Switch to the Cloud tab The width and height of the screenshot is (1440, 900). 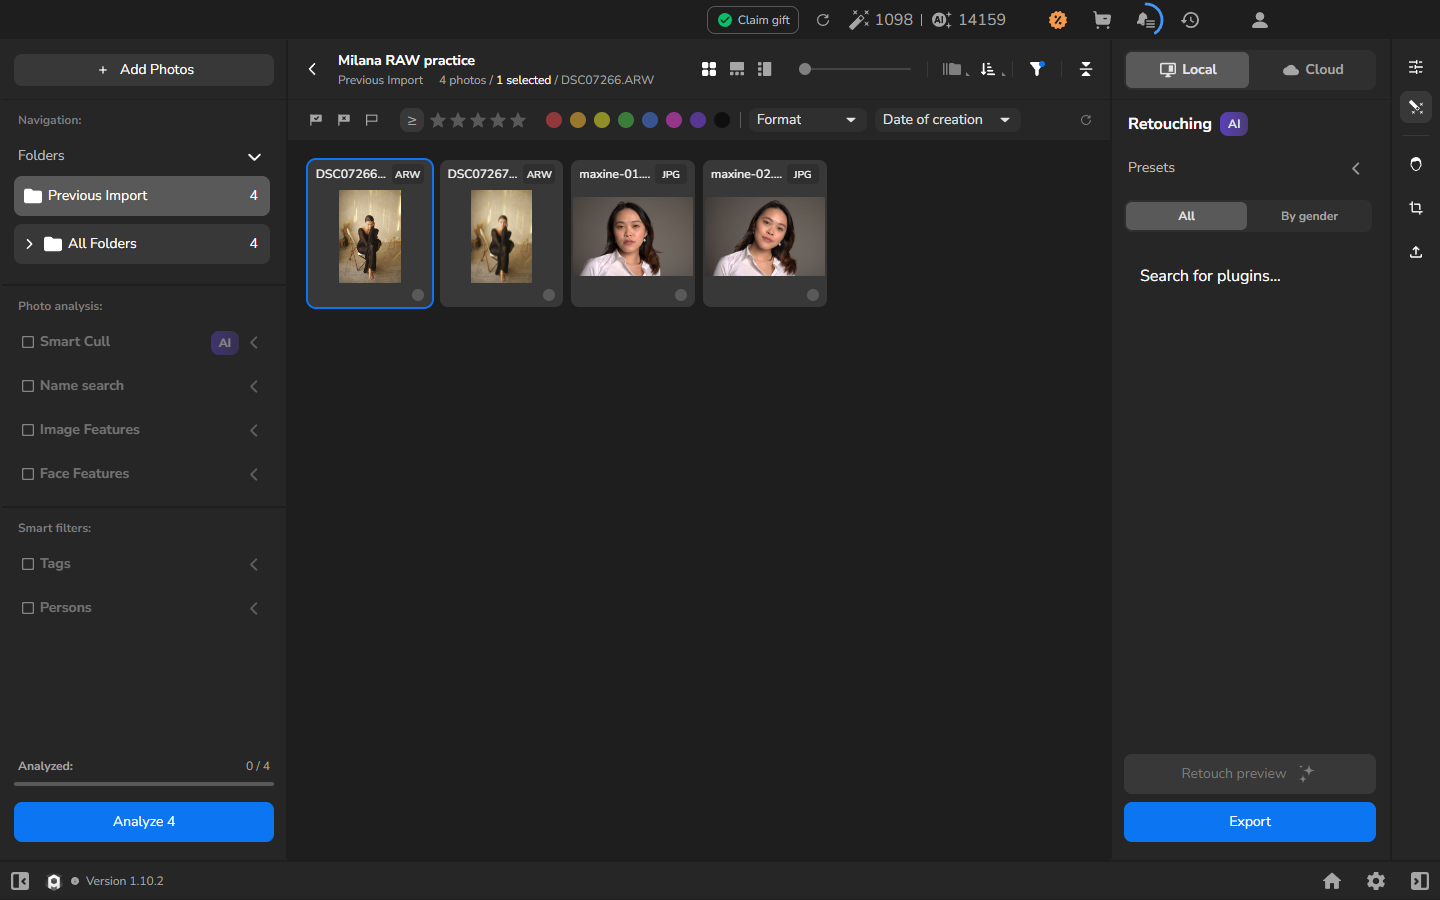(1313, 70)
